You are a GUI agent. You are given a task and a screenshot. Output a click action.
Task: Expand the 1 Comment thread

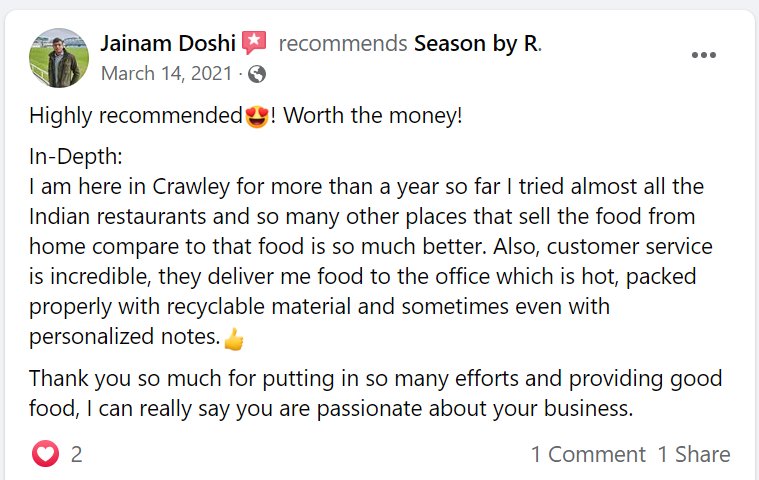point(588,455)
